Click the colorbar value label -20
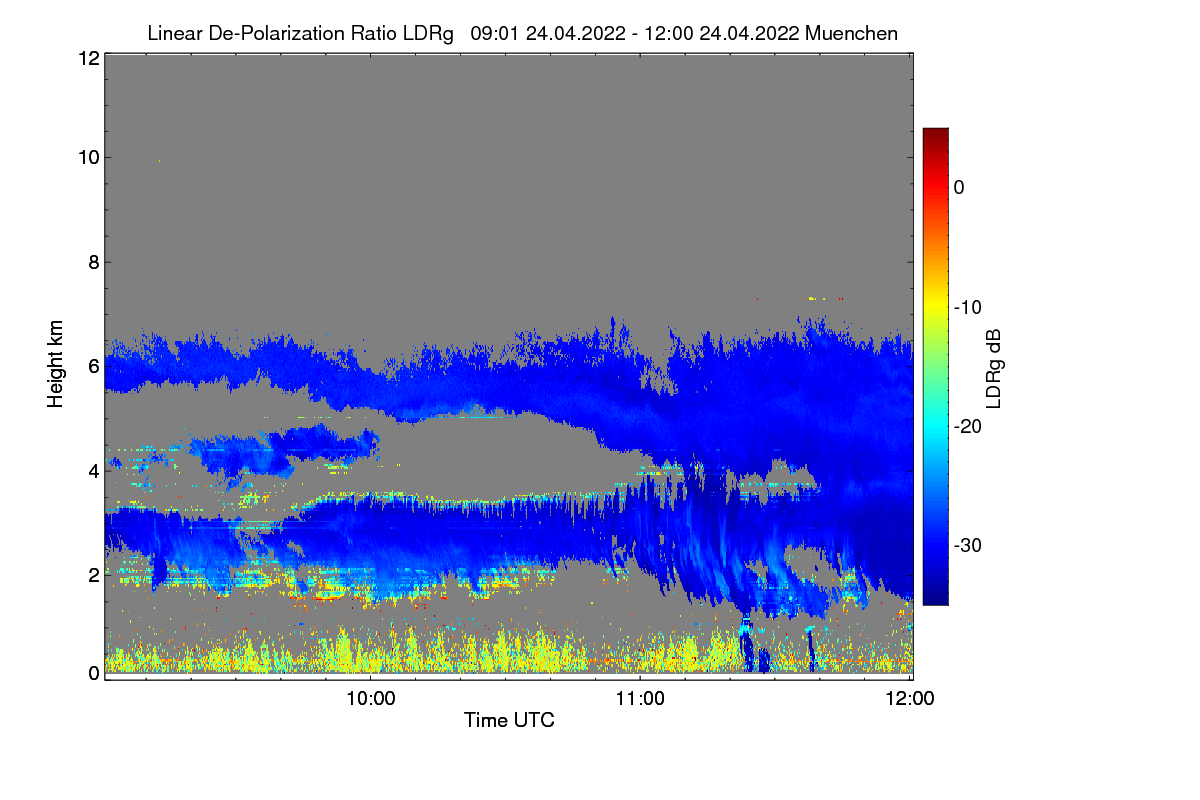The width and height of the screenshot is (1200, 800). coord(967,426)
